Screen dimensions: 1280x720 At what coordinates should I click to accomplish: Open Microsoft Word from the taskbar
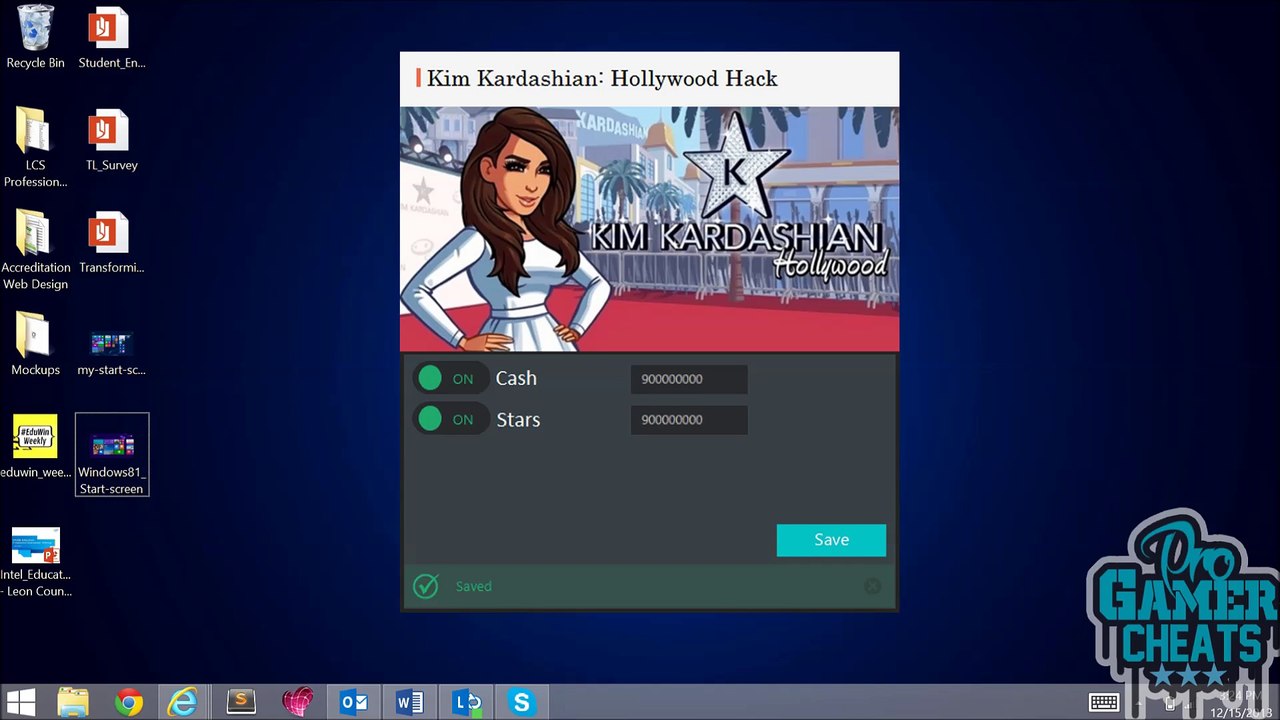[x=410, y=702]
